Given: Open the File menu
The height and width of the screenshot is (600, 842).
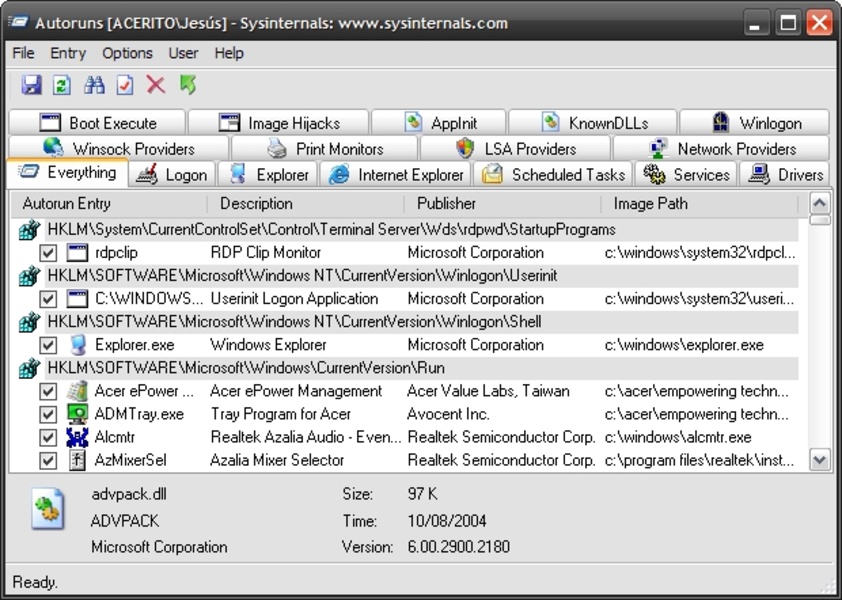Looking at the screenshot, I should coord(23,53).
